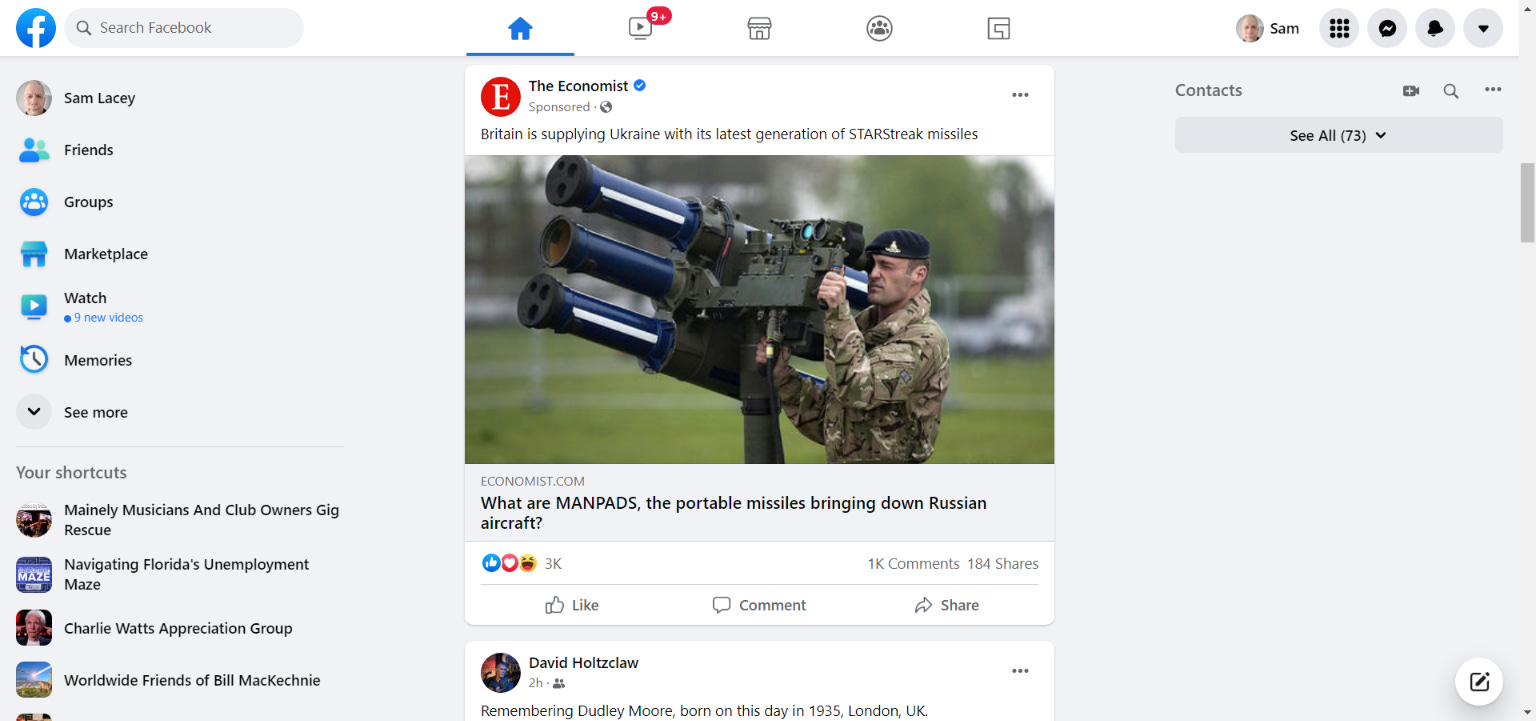Open the new message compose icon
The width and height of the screenshot is (1536, 721).
1479,682
